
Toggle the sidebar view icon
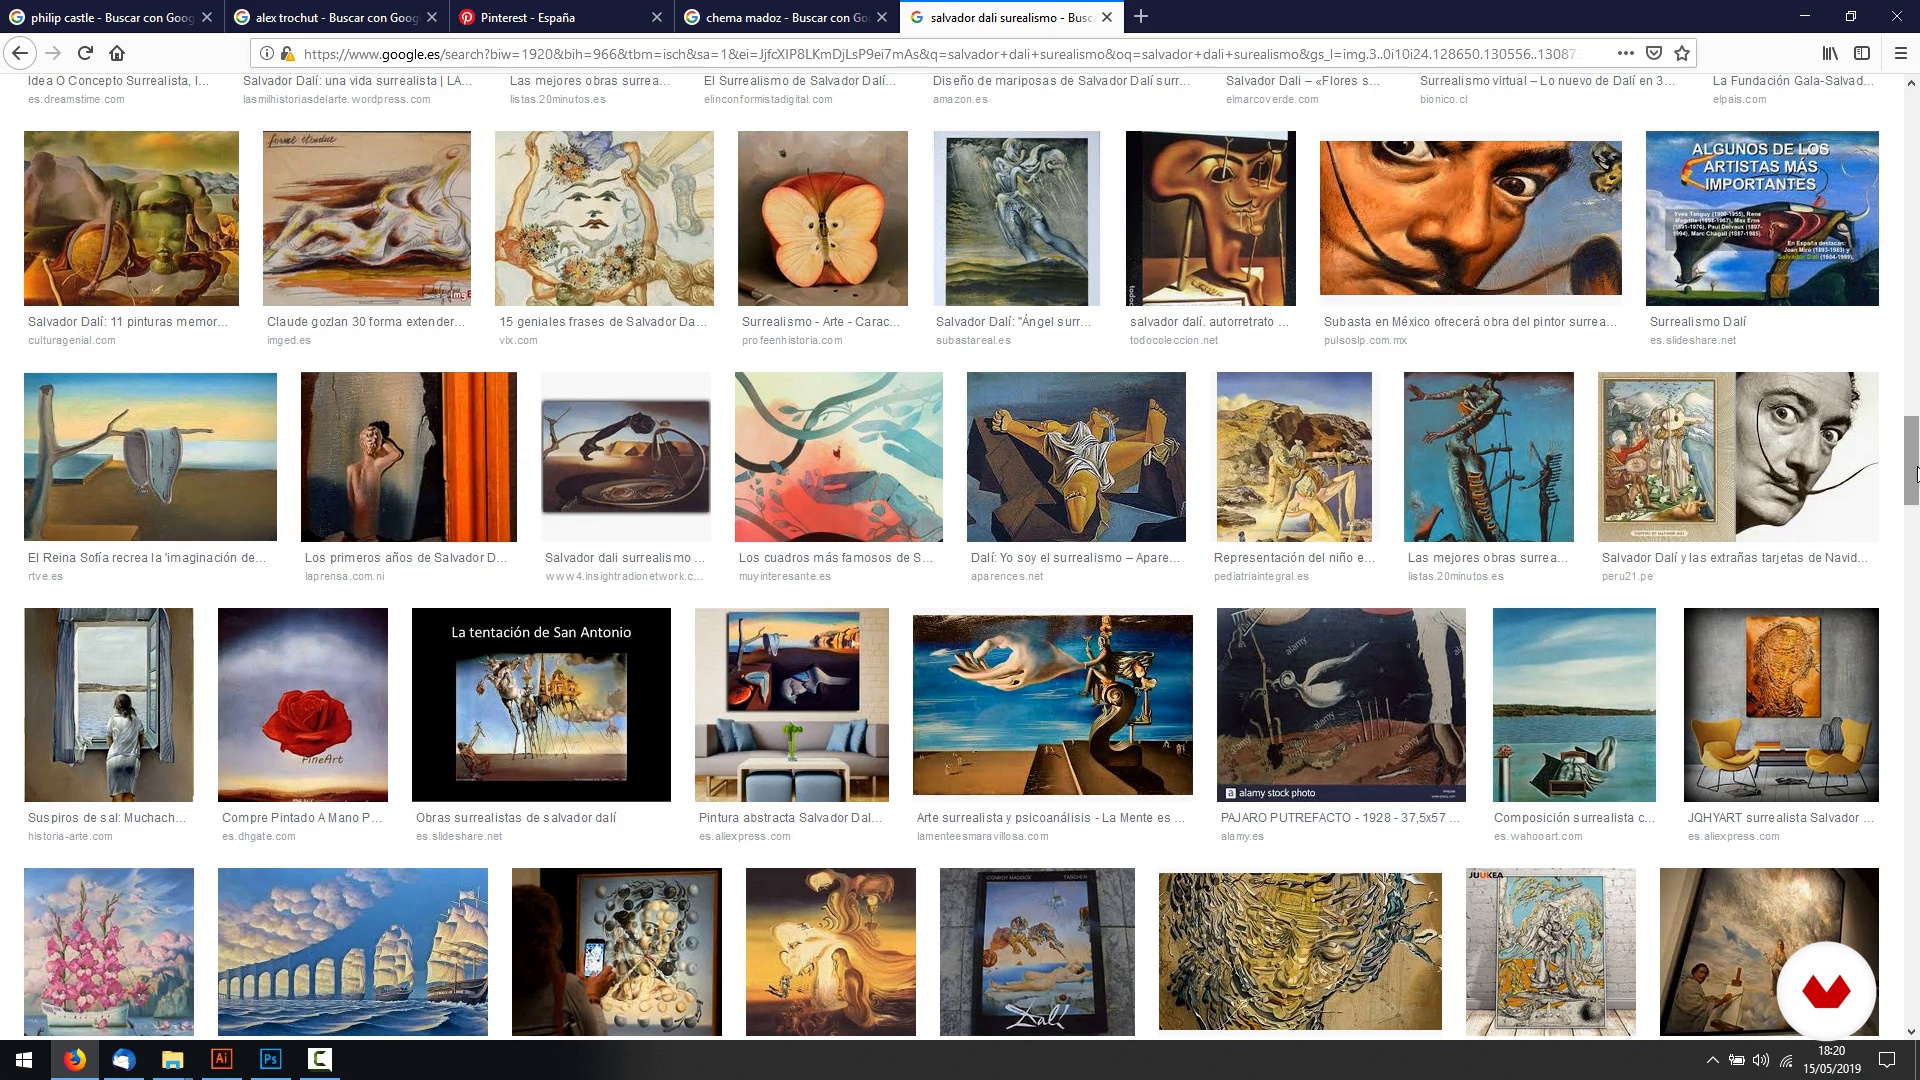(1862, 53)
